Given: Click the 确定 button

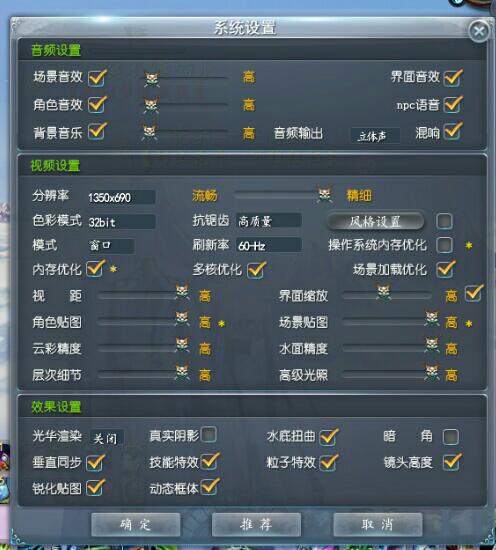Looking at the screenshot, I should click(136, 525).
